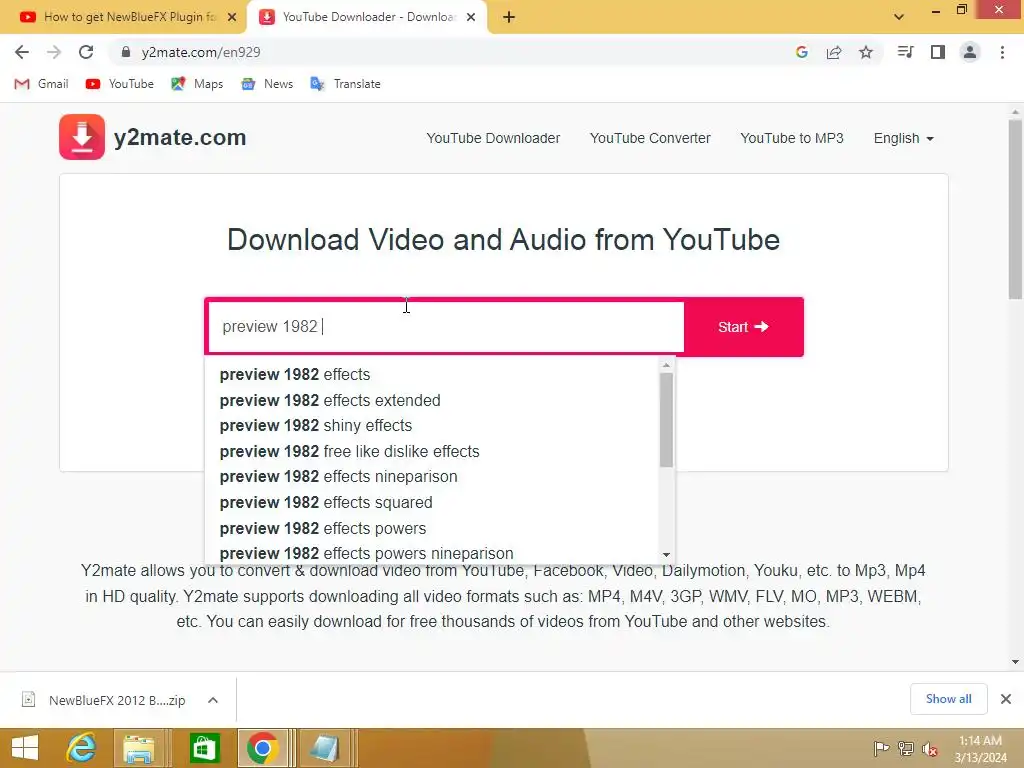Viewport: 1024px width, 768px height.
Task: Close the downloads bar
Action: (x=1006, y=699)
